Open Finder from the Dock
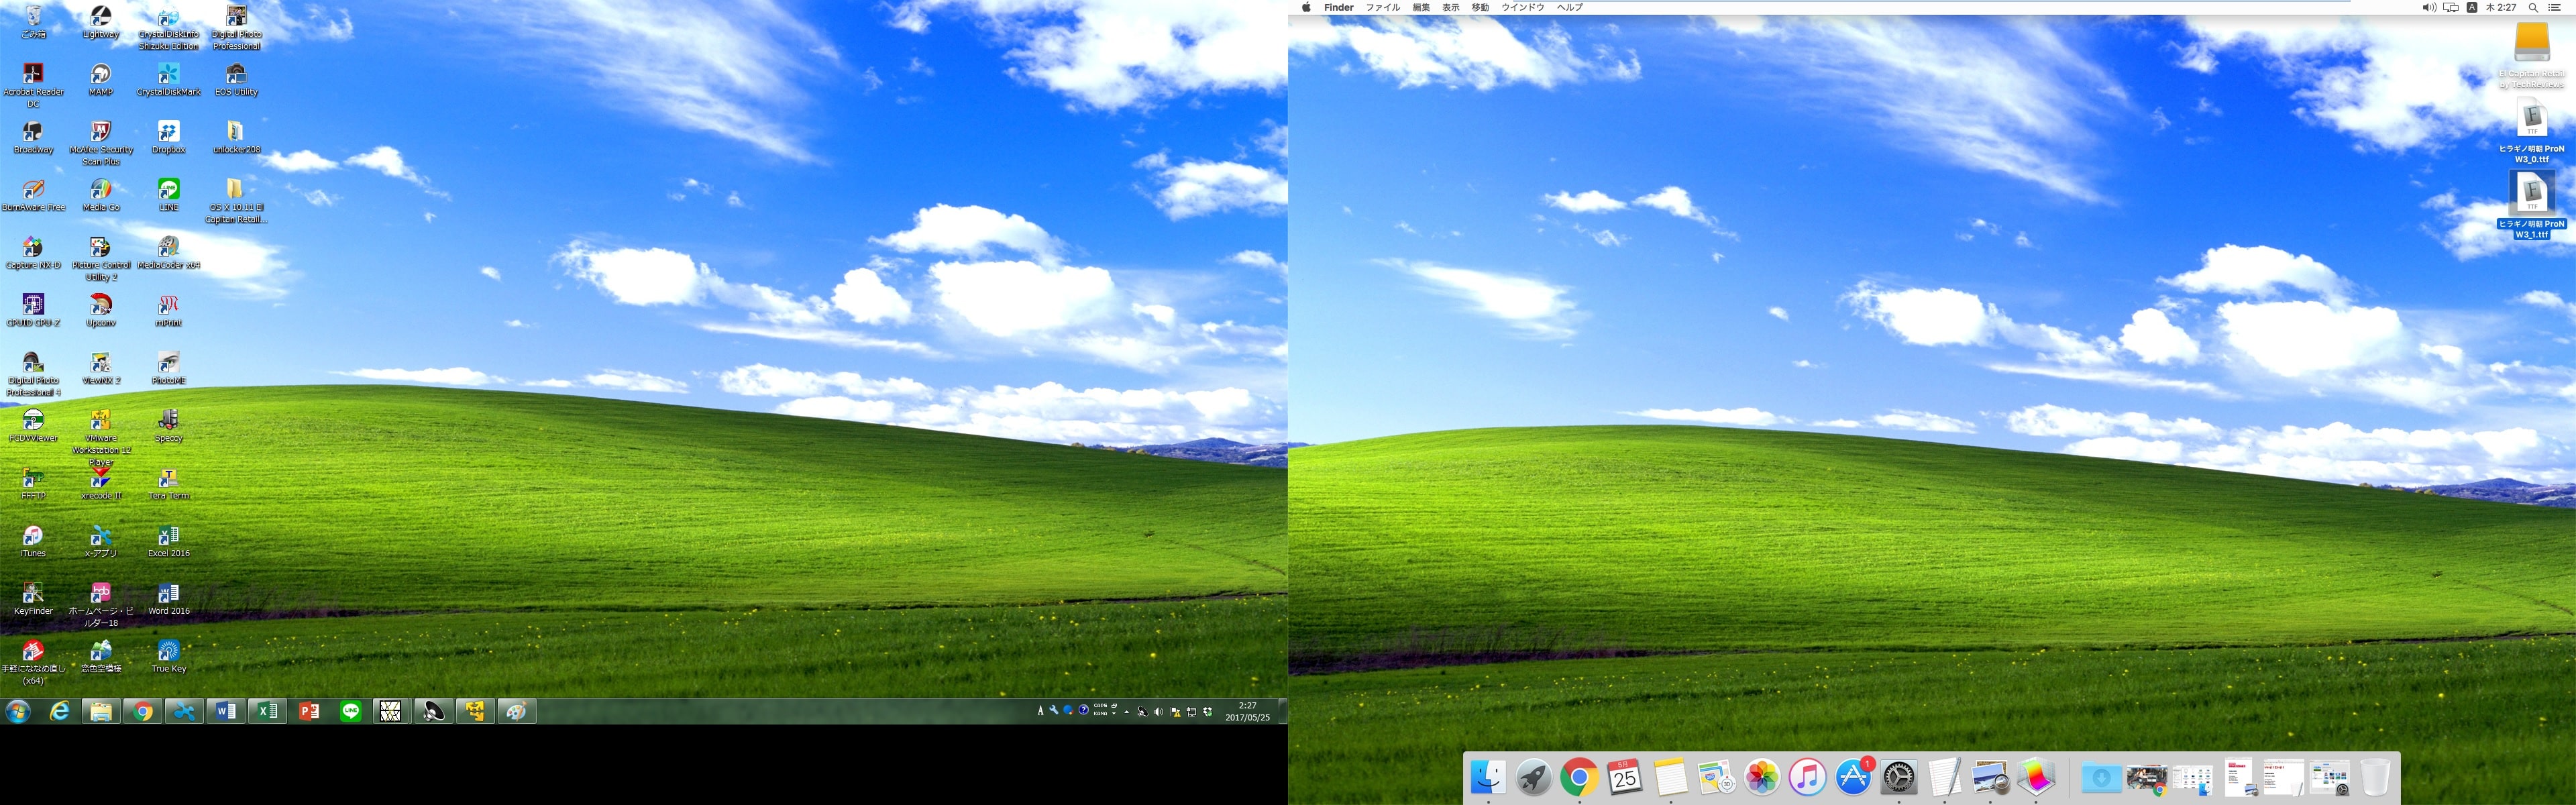The height and width of the screenshot is (805, 2576). coord(1489,777)
